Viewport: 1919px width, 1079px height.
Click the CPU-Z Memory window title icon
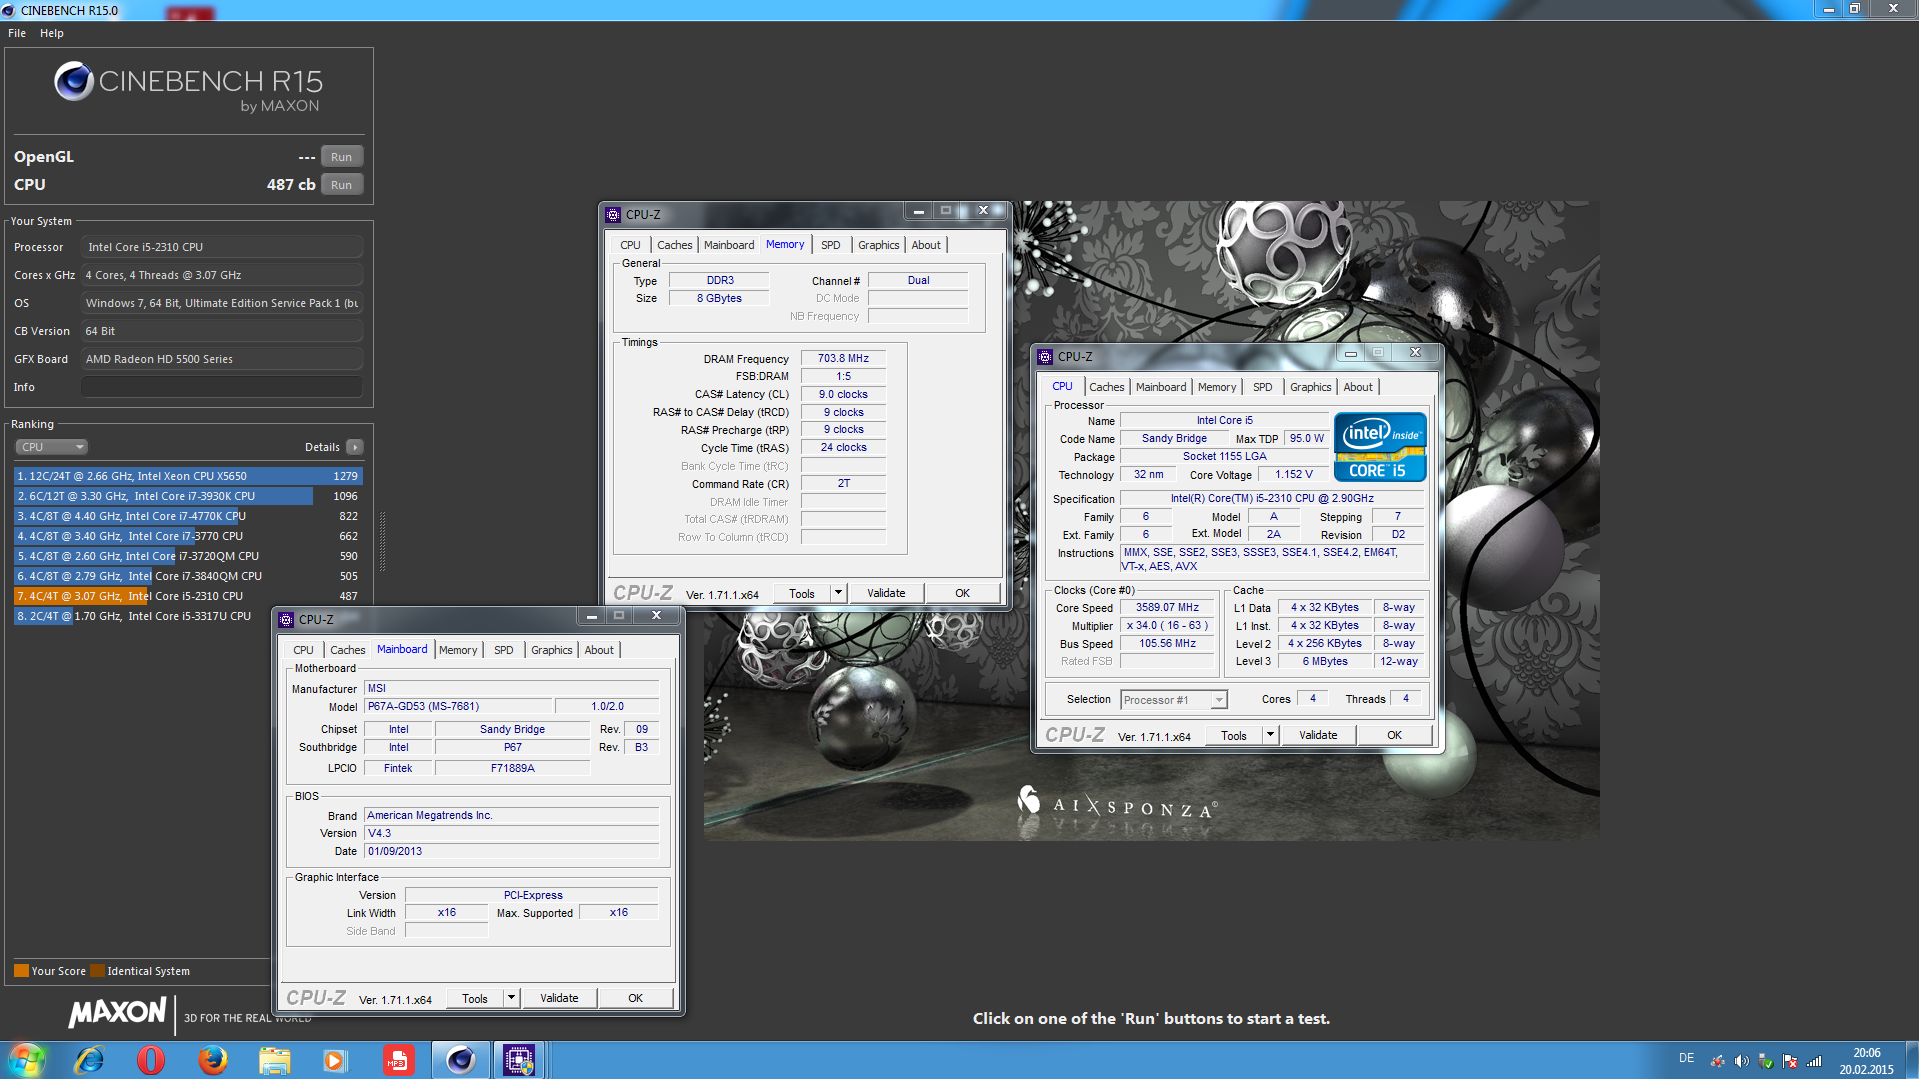point(613,215)
